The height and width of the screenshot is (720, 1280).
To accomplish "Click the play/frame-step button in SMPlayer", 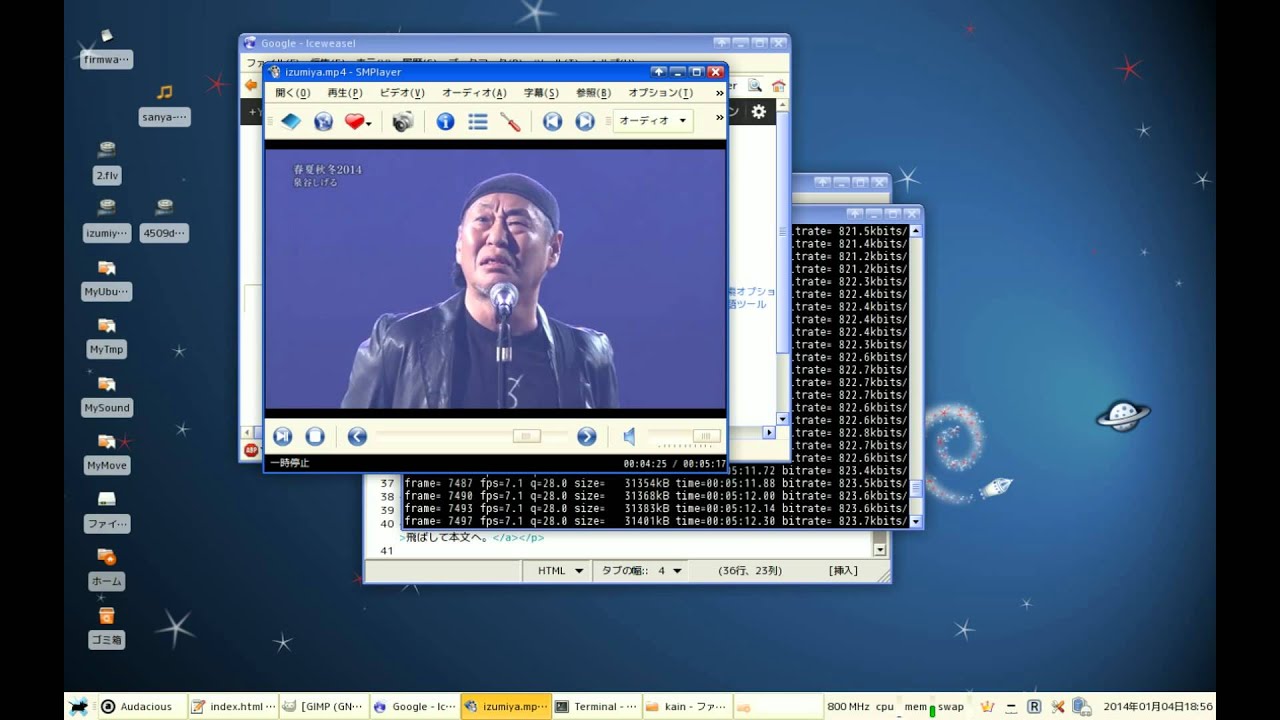I will 283,436.
